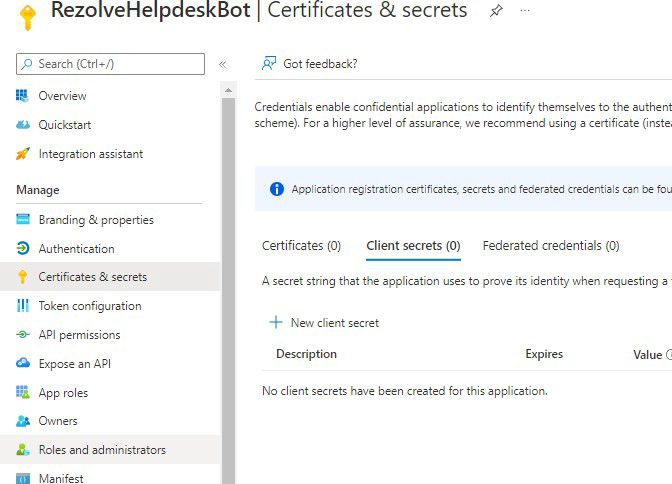This screenshot has height=484, width=672.
Task: Click the App roles icon
Action: point(23,392)
